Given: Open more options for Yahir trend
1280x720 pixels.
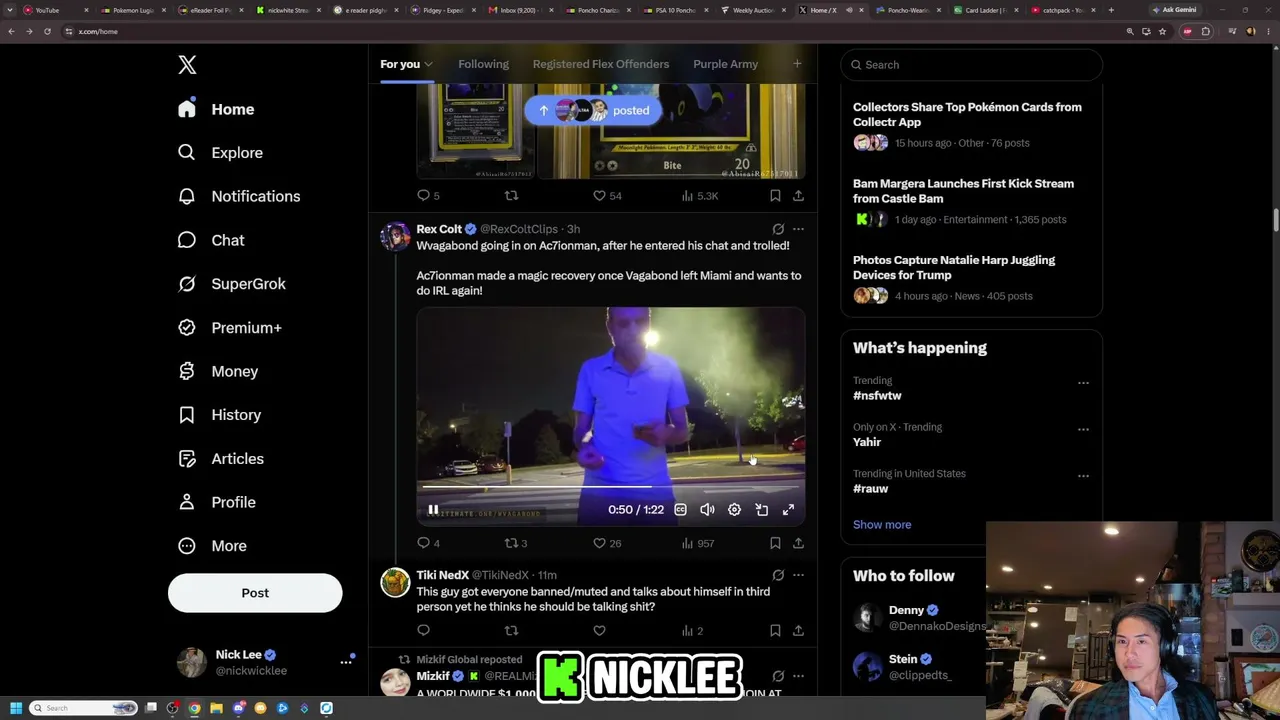Looking at the screenshot, I should tap(1083, 430).
